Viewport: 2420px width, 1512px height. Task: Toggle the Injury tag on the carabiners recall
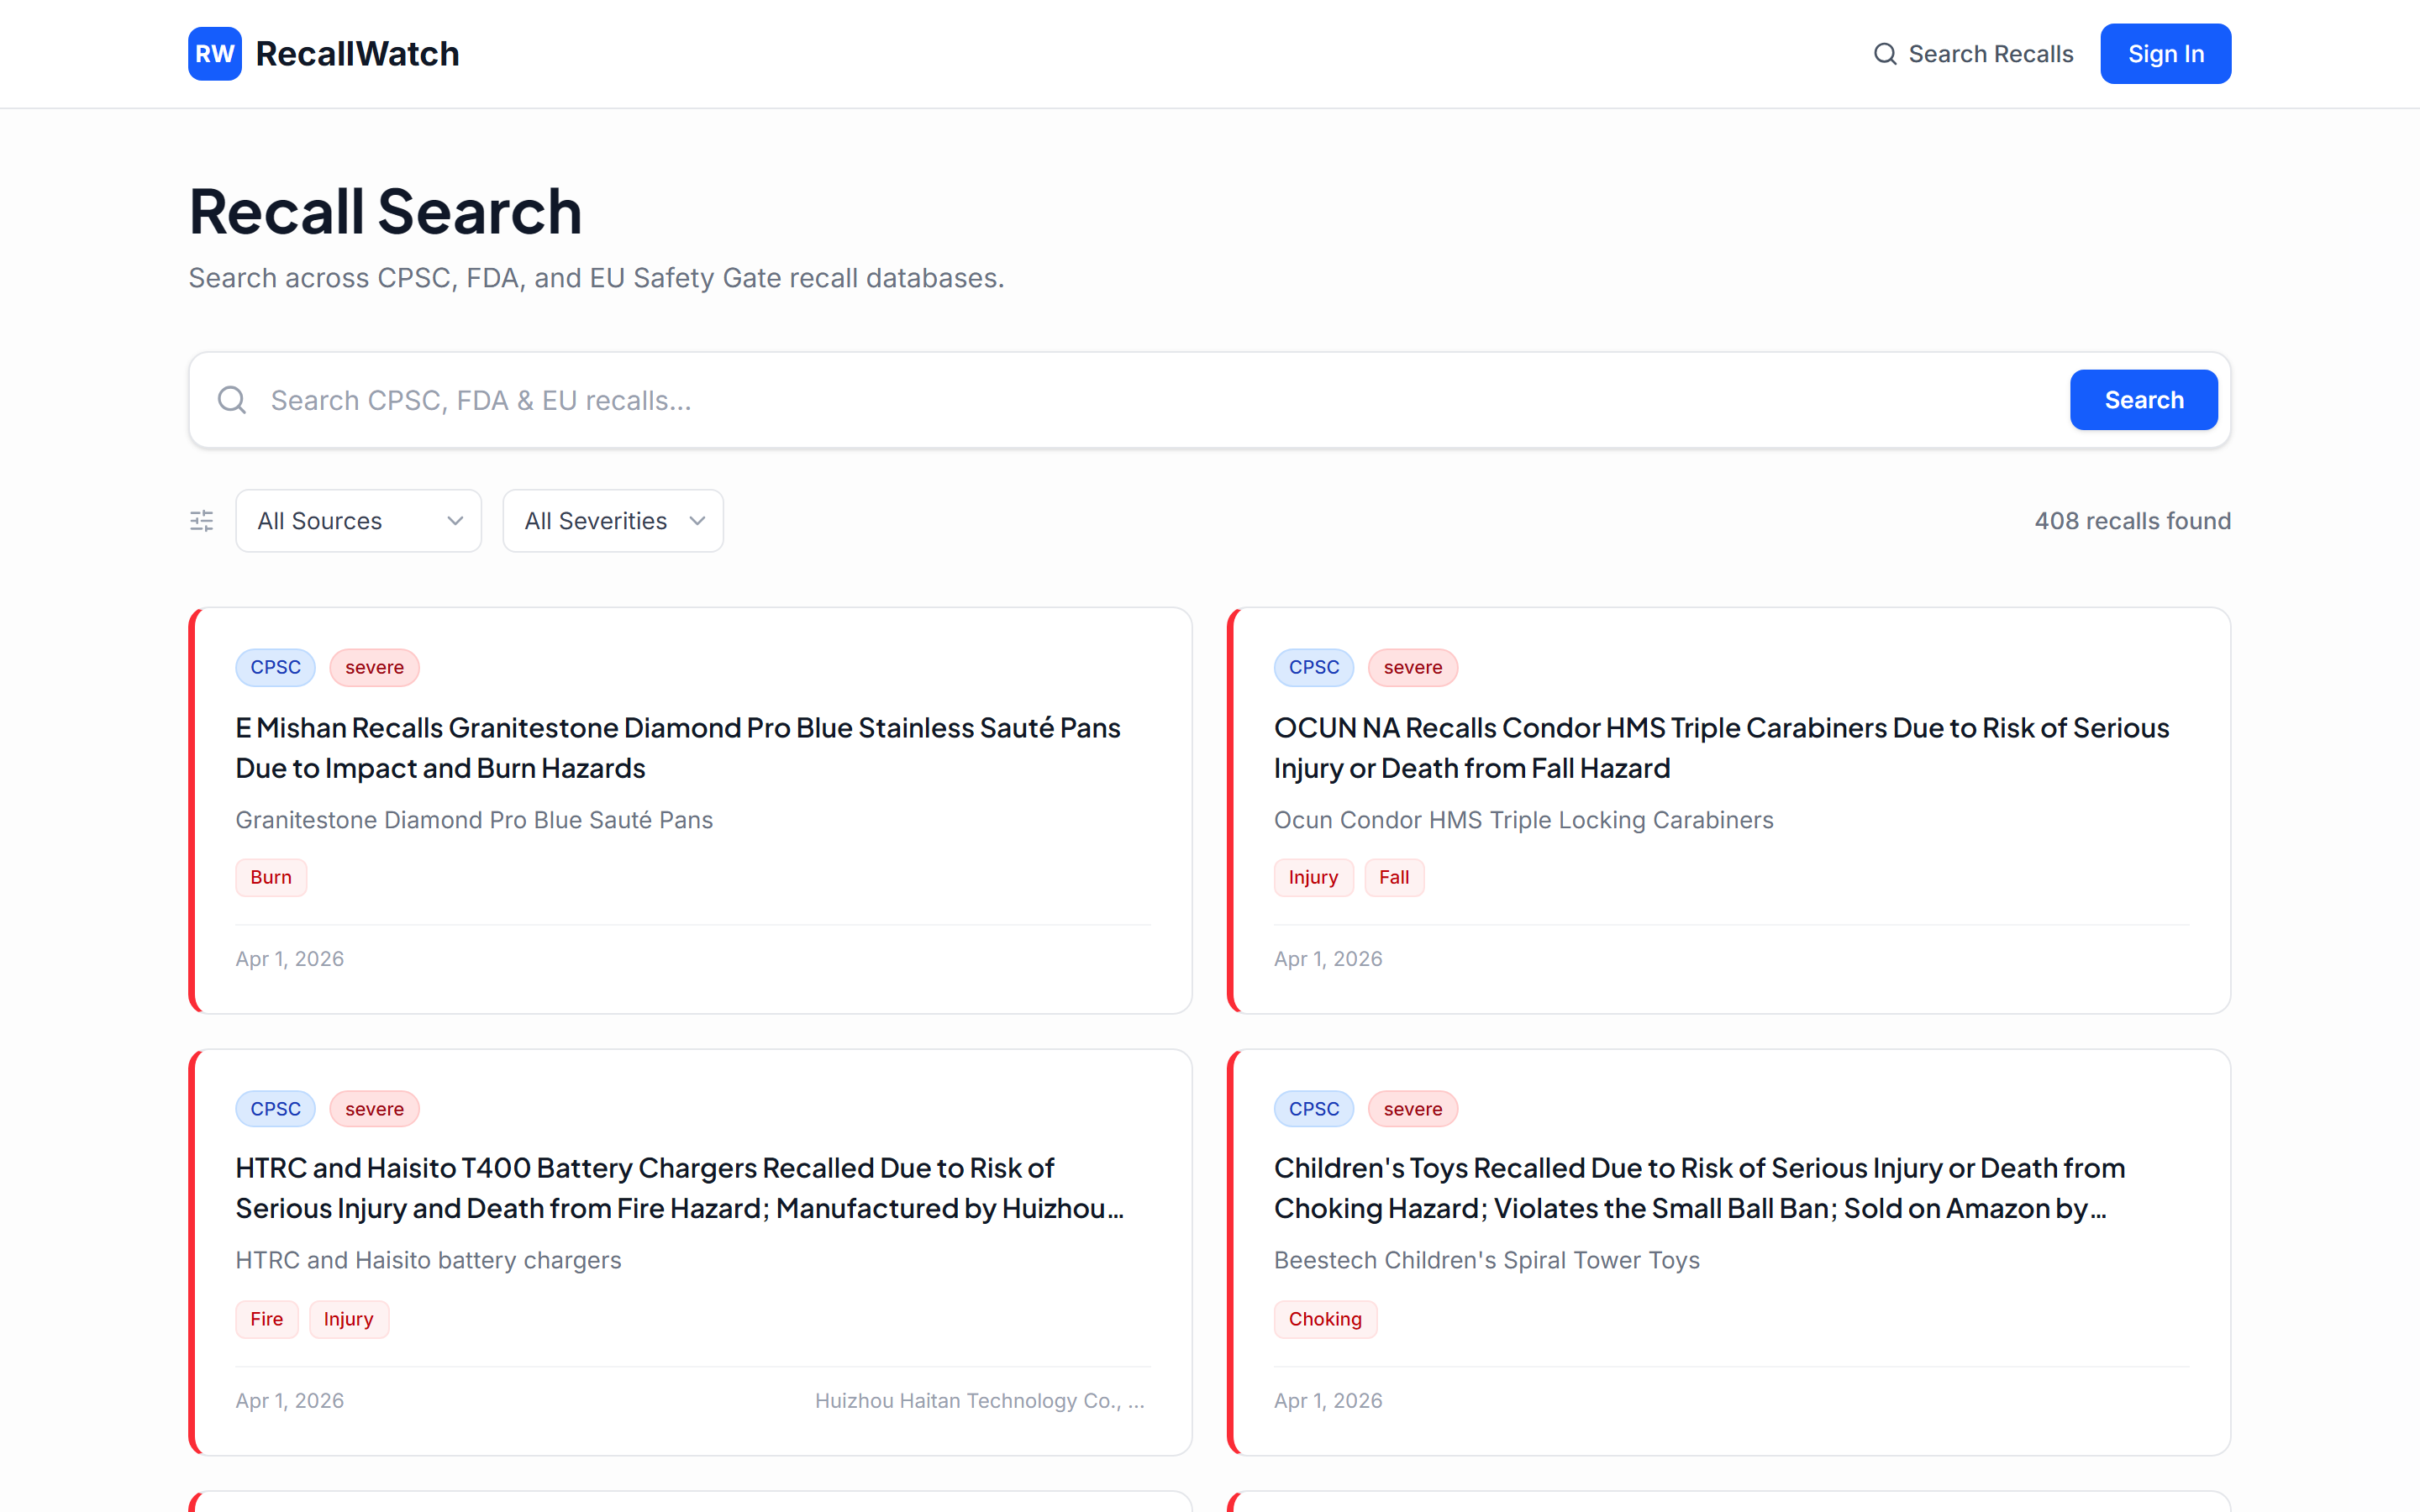pos(1313,877)
